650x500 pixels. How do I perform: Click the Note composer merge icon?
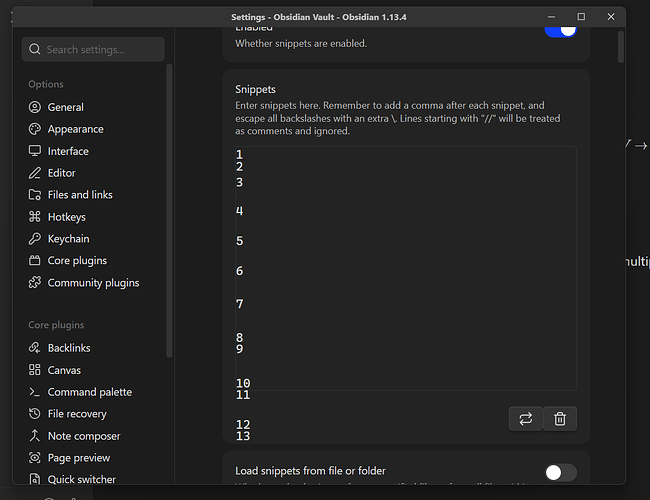[35, 436]
